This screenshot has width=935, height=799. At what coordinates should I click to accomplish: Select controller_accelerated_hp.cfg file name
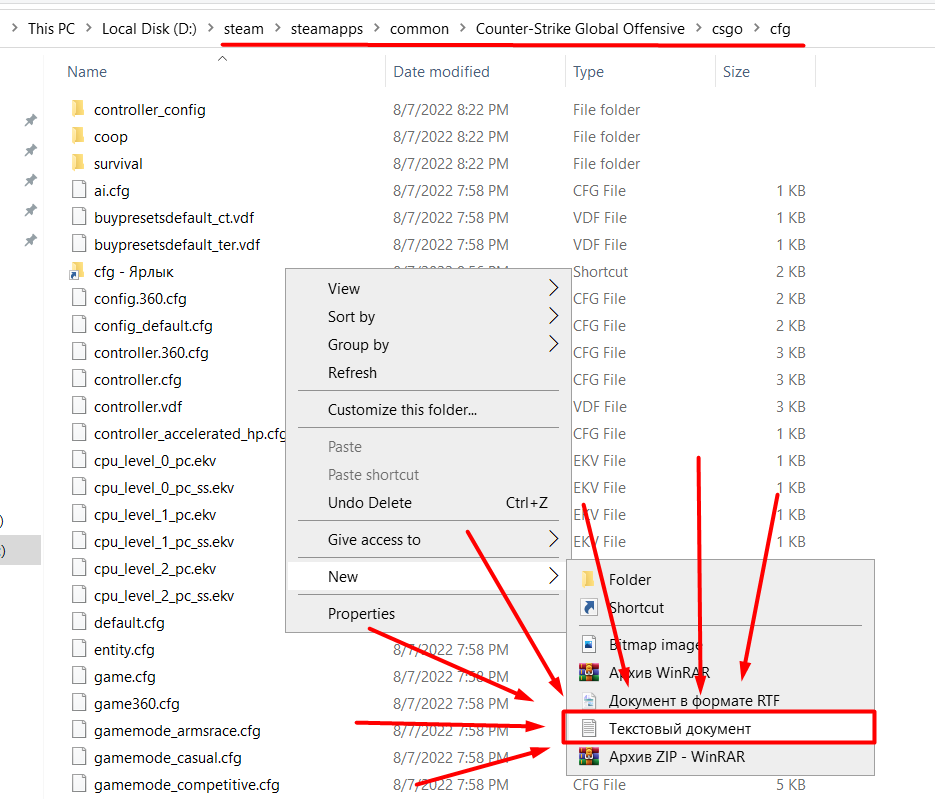(190, 433)
